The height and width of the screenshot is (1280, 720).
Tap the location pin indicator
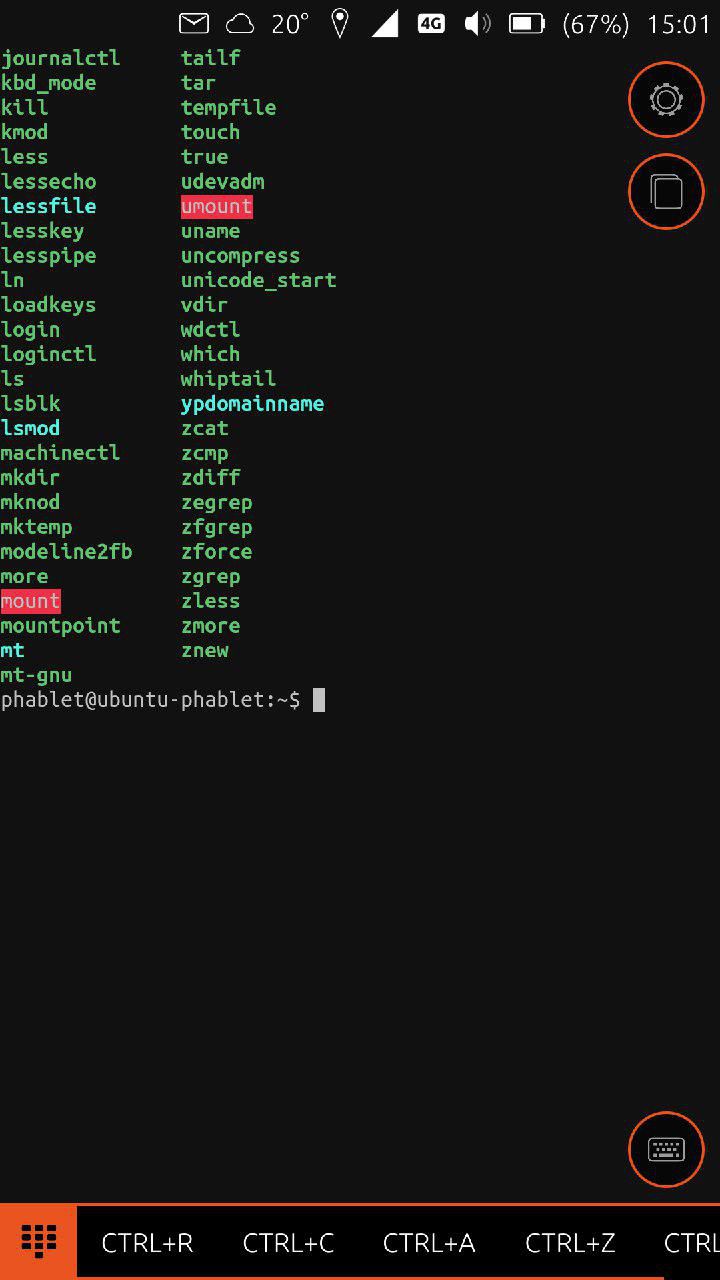pyautogui.click(x=340, y=24)
